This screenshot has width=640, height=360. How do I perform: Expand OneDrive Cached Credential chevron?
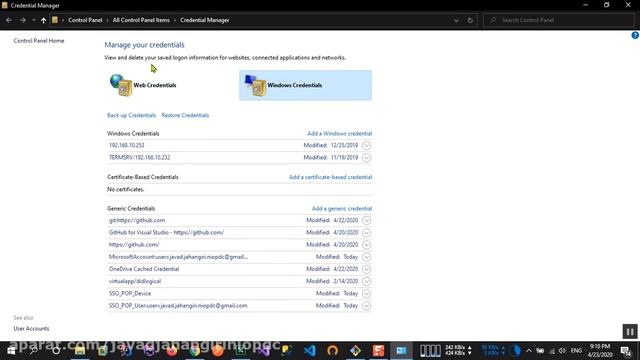pos(367,269)
